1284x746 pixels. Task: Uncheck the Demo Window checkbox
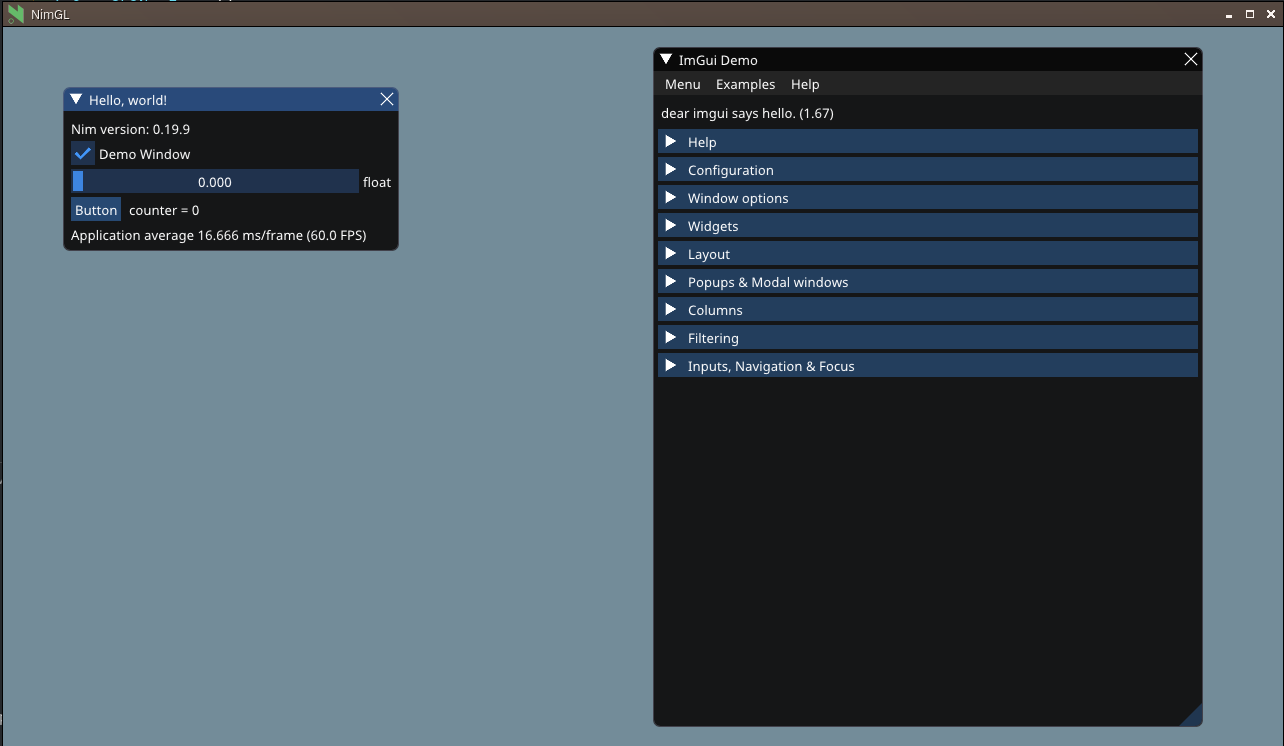coord(82,153)
